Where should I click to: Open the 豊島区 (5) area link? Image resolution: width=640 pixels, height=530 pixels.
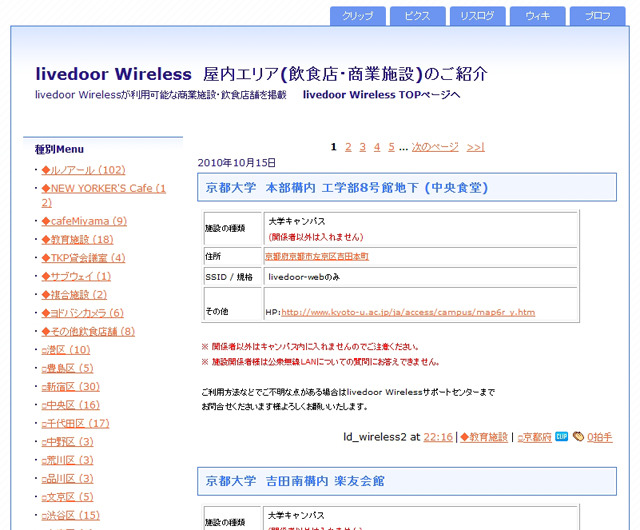pyautogui.click(x=67, y=368)
